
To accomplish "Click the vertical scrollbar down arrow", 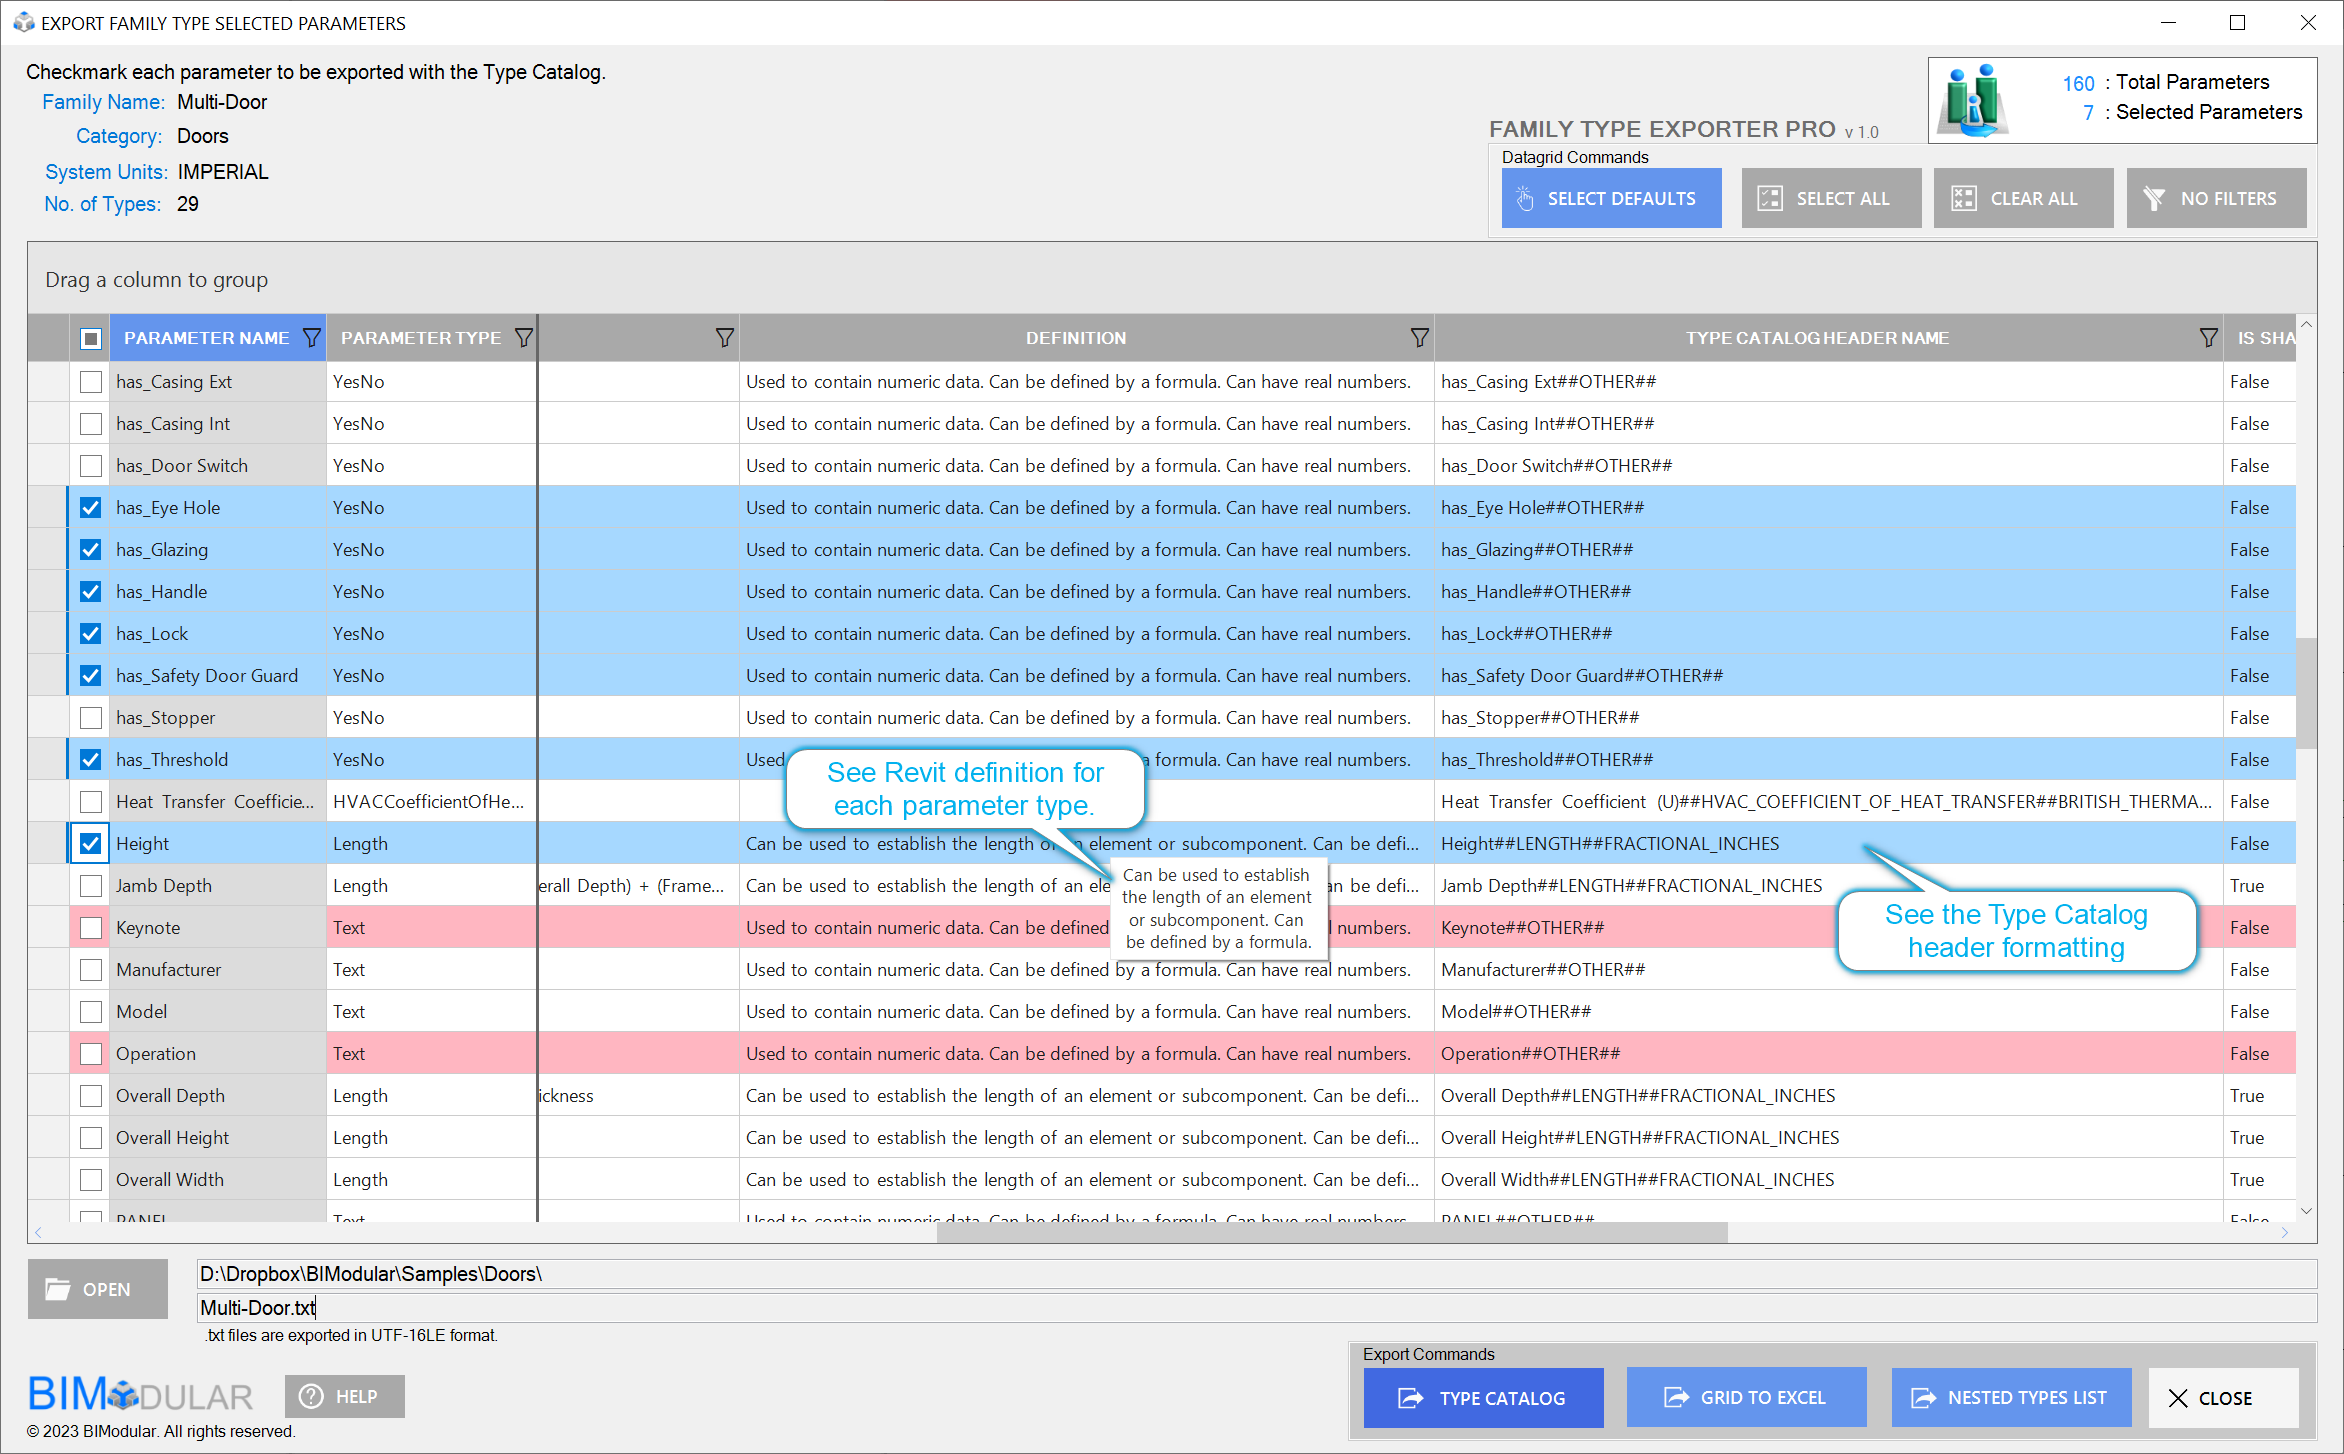I will pyautogui.click(x=2306, y=1211).
